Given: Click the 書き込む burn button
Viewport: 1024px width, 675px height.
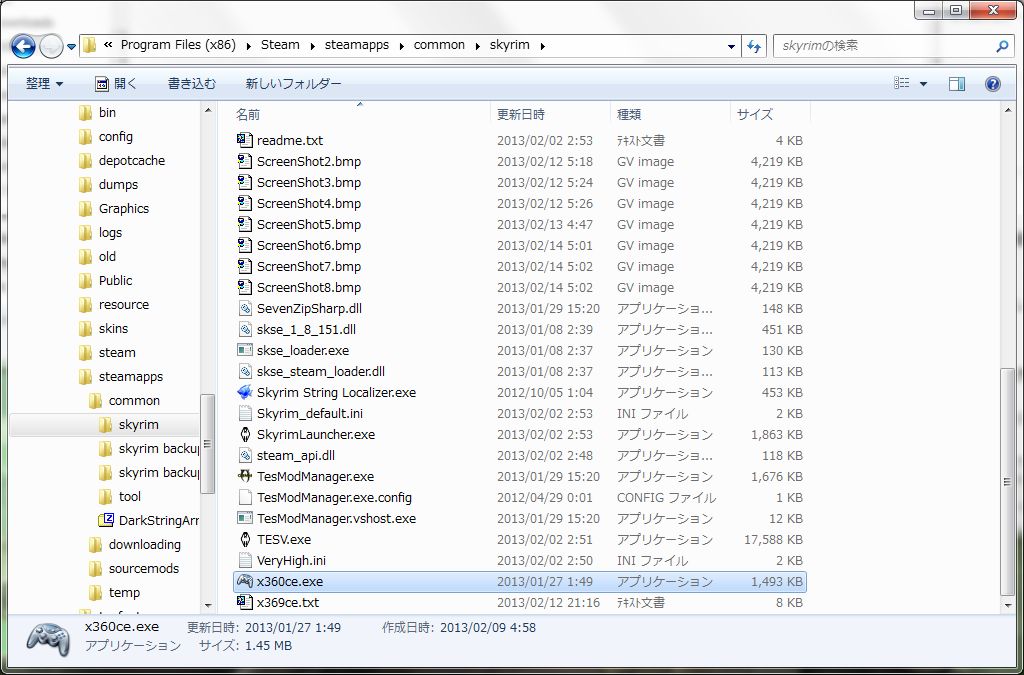Looking at the screenshot, I should pos(191,84).
